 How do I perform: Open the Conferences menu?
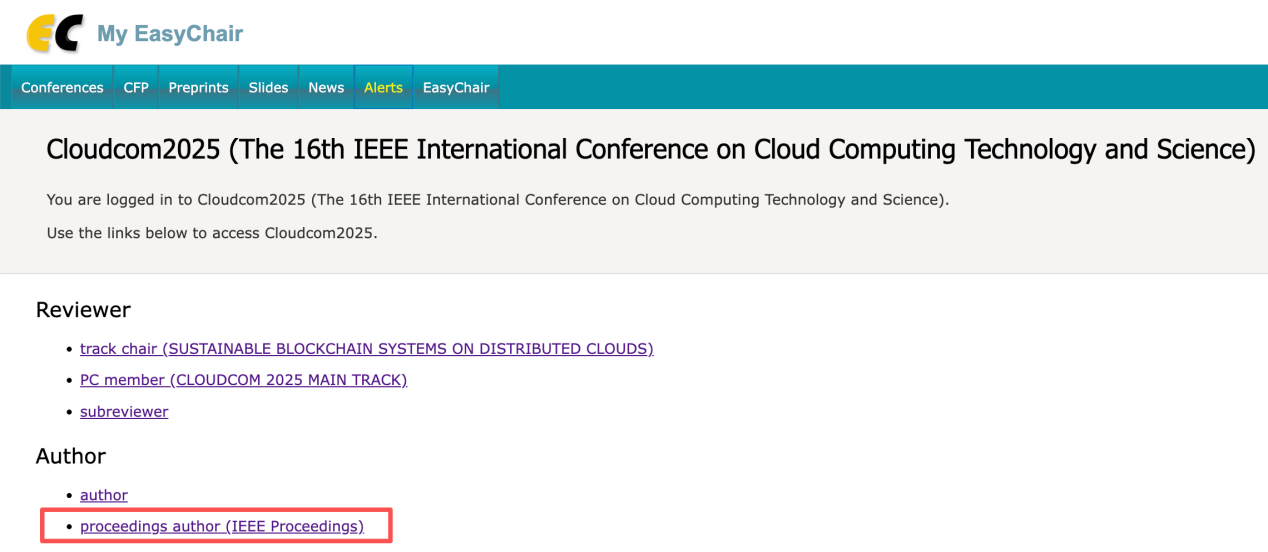[x=62, y=88]
